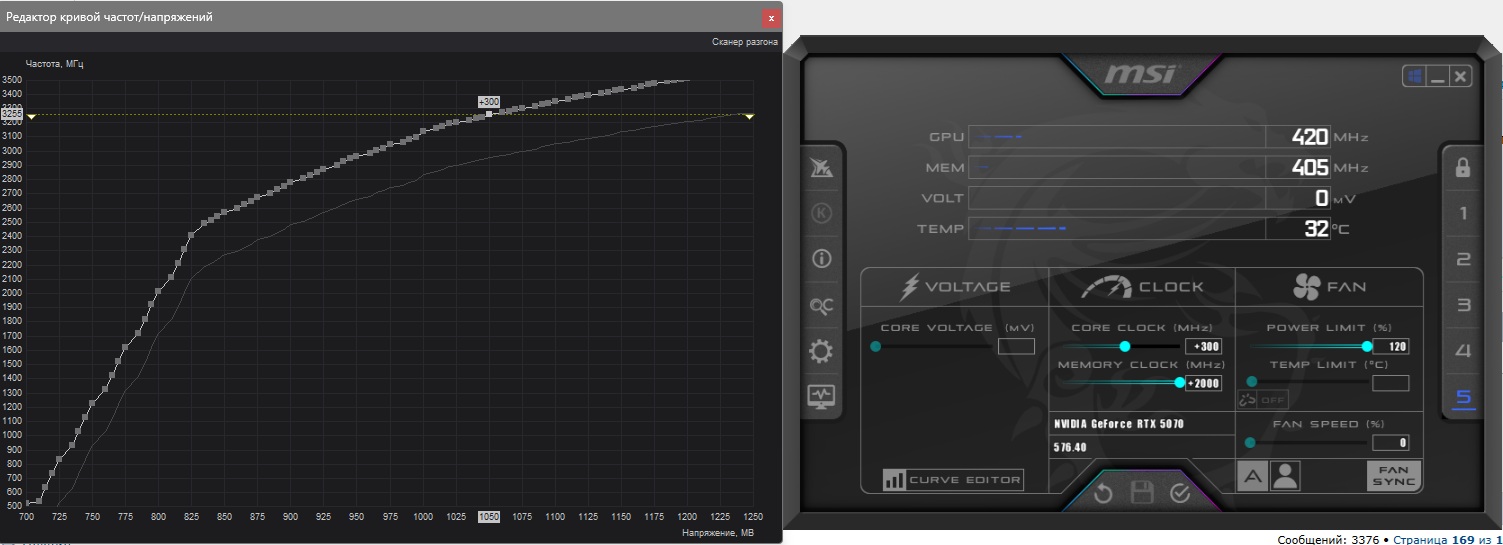Minimize the MSI Afterburner window
Image resolution: width=1503 pixels, height=545 pixels.
coord(1437,76)
